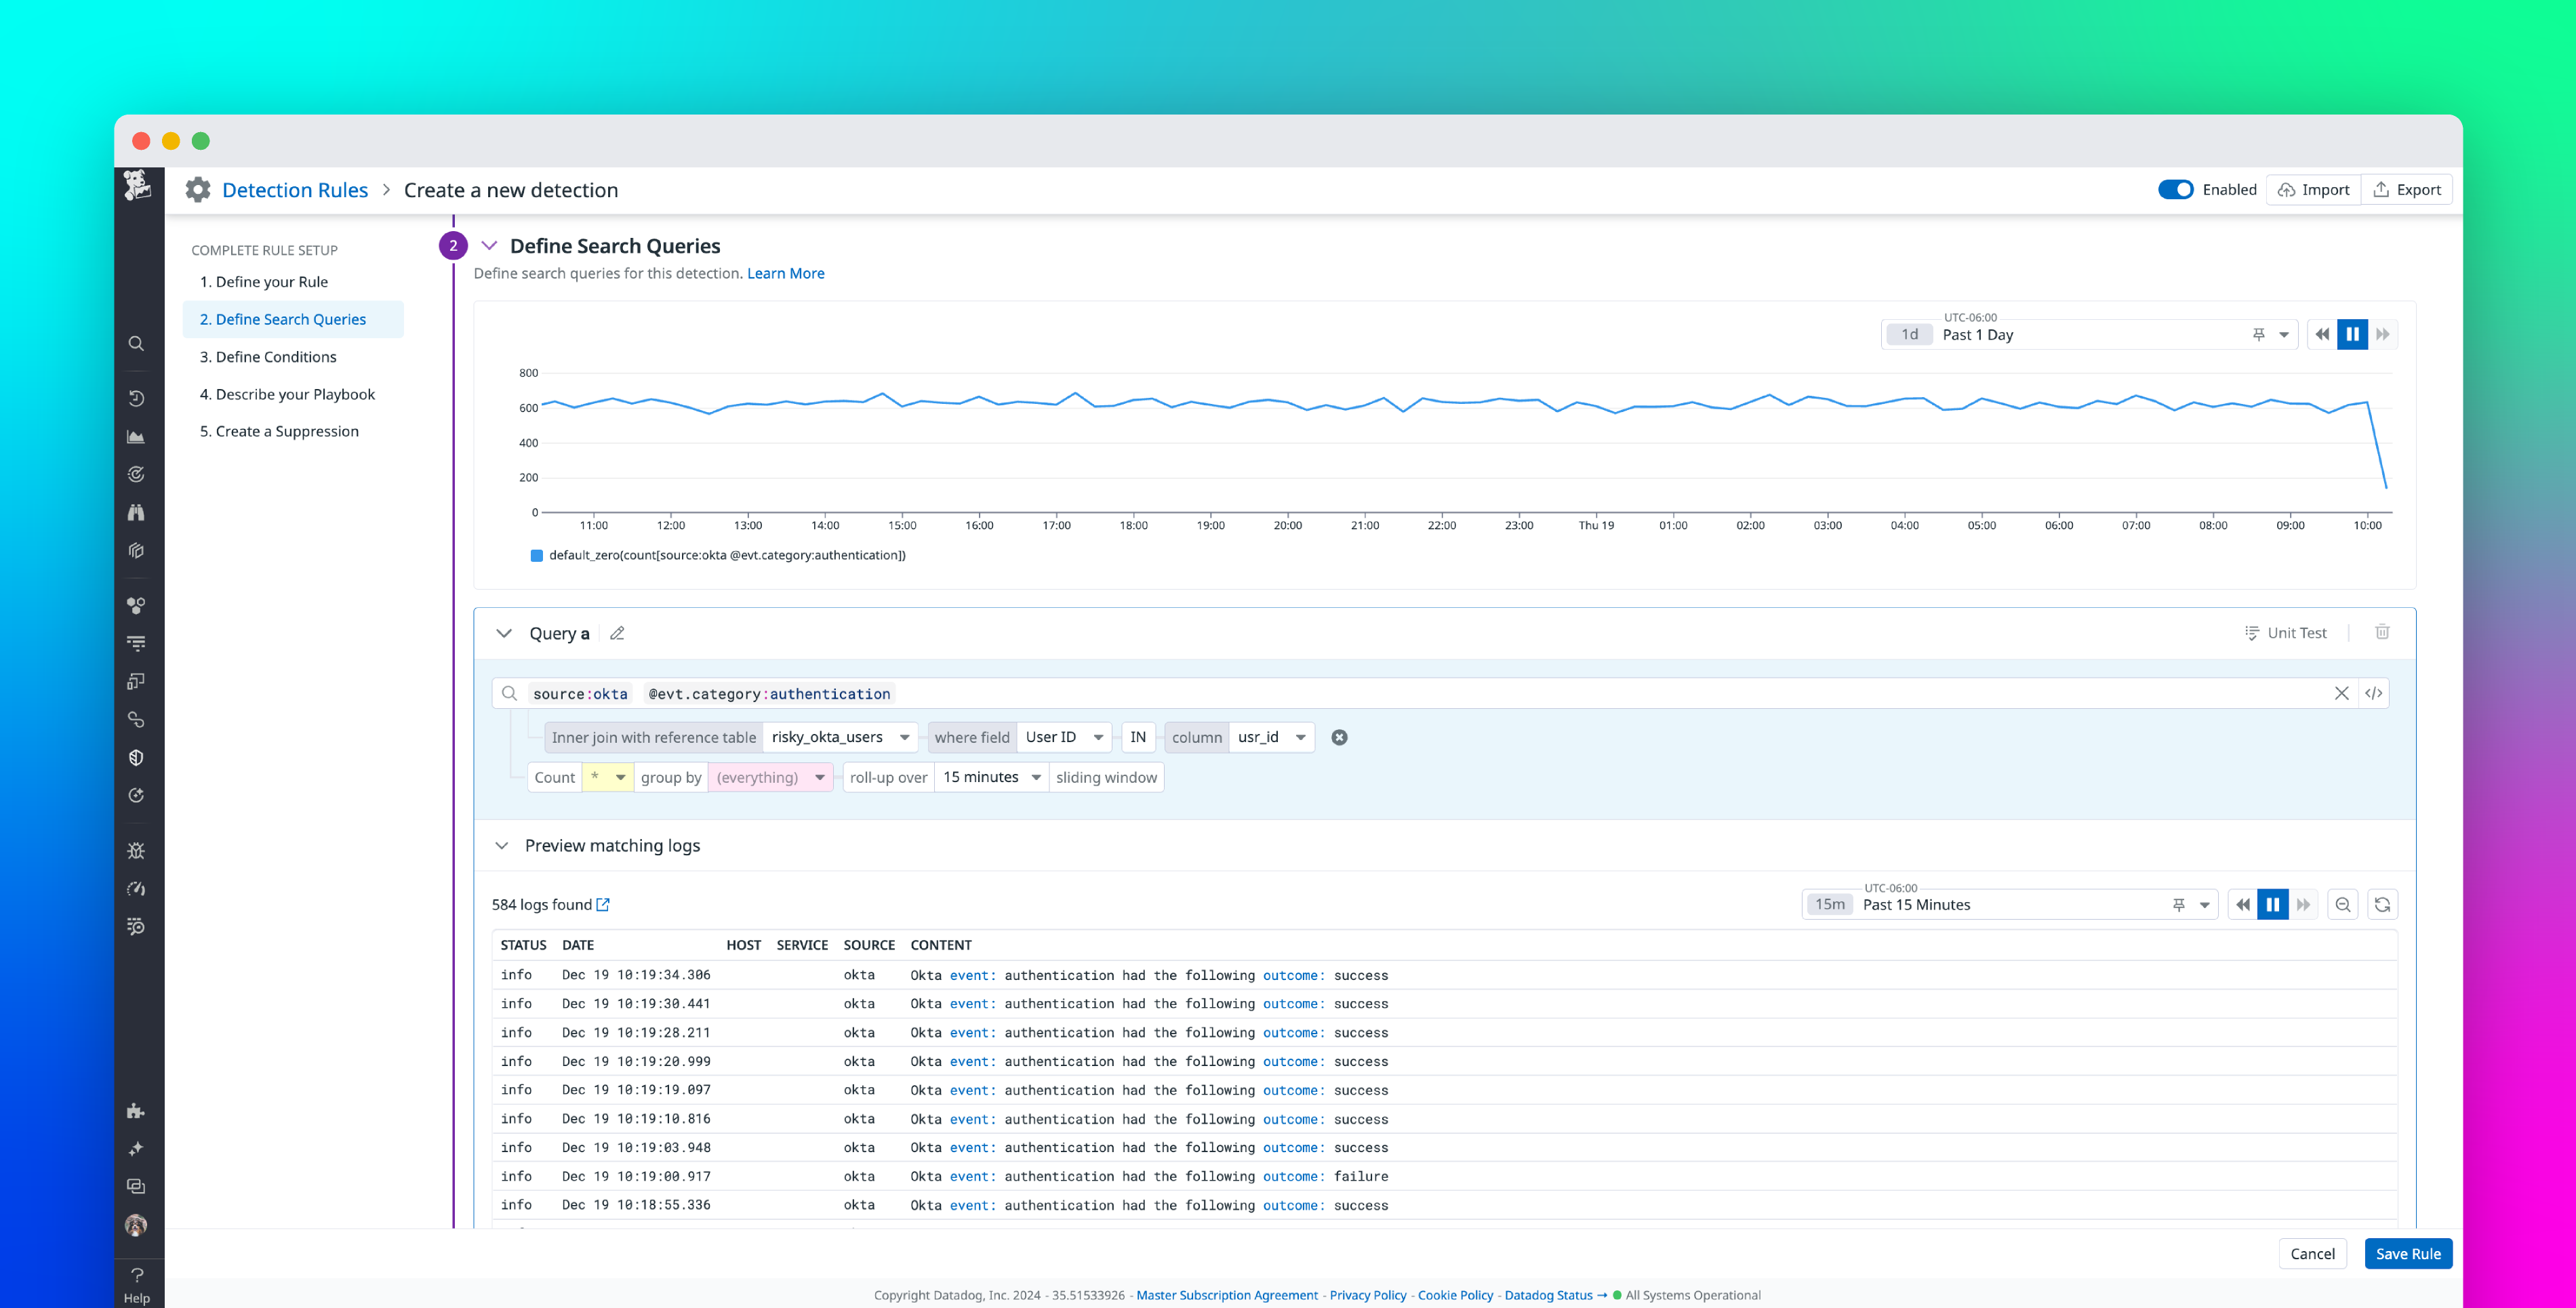Viewport: 2576px width, 1308px height.
Task: Open the Learn More link
Action: click(786, 273)
